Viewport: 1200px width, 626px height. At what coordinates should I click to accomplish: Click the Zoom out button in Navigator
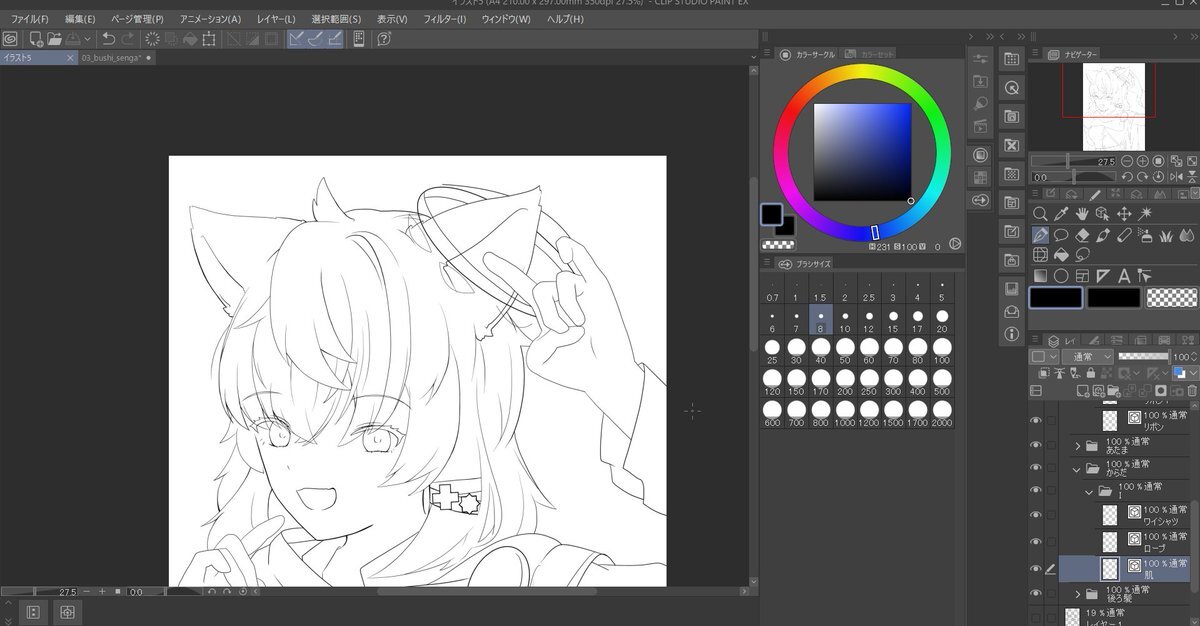pos(1127,161)
